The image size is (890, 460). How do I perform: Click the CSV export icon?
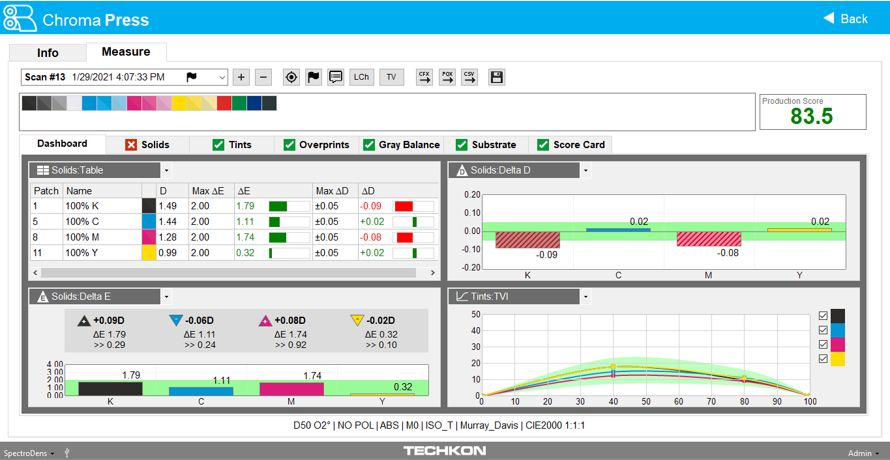(x=469, y=77)
